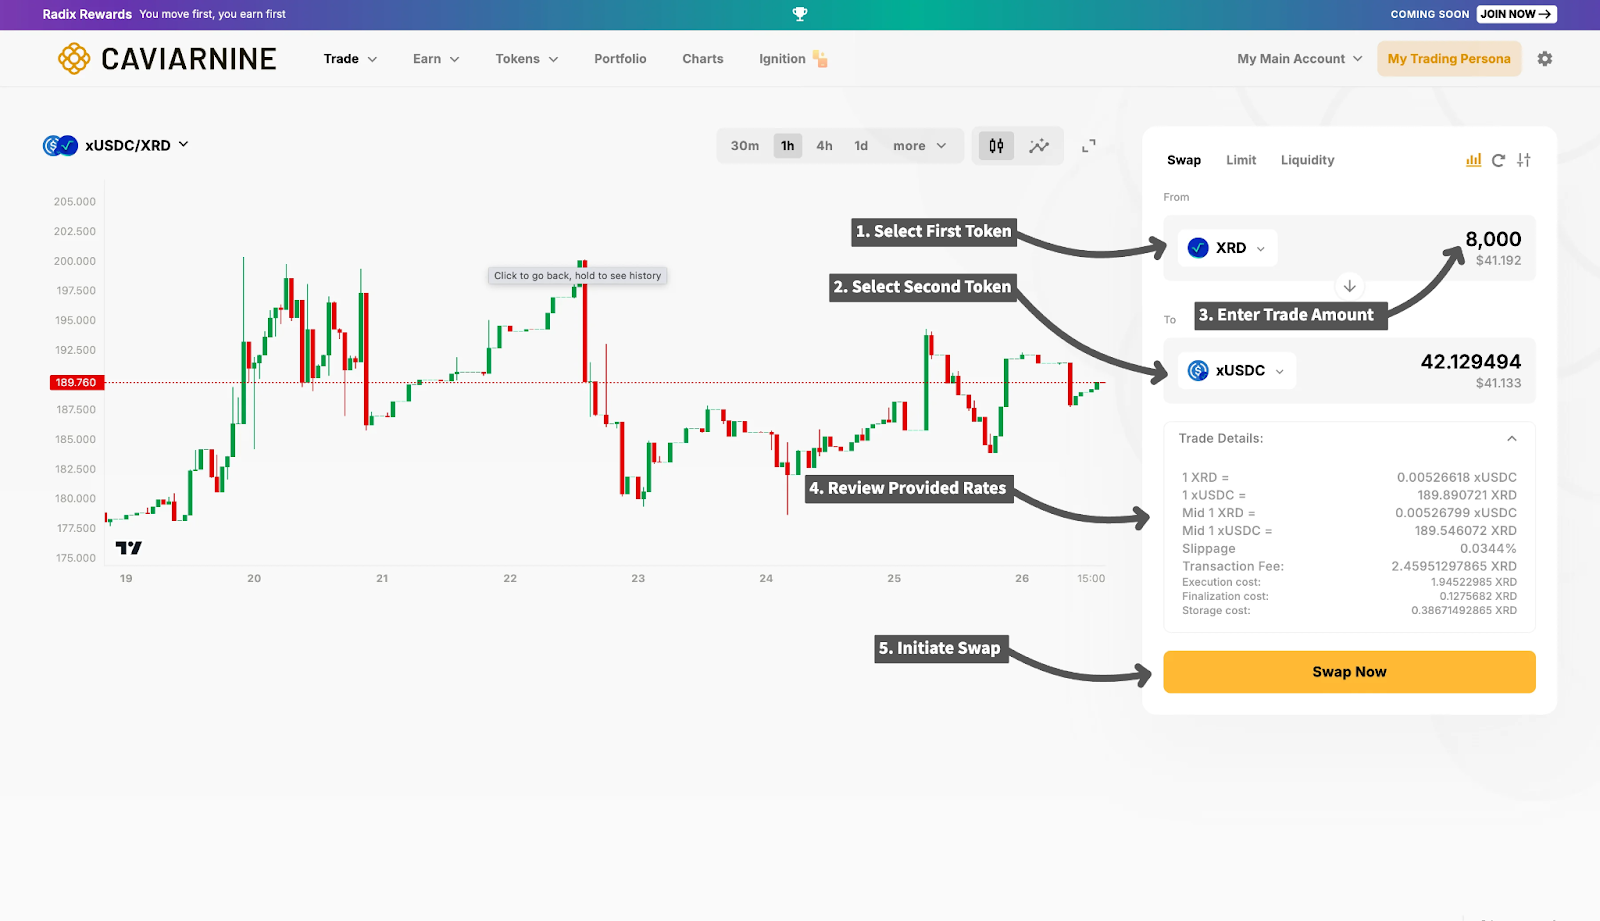Open the XRD from-token dropdown
This screenshot has width=1600, height=921.
(x=1228, y=248)
